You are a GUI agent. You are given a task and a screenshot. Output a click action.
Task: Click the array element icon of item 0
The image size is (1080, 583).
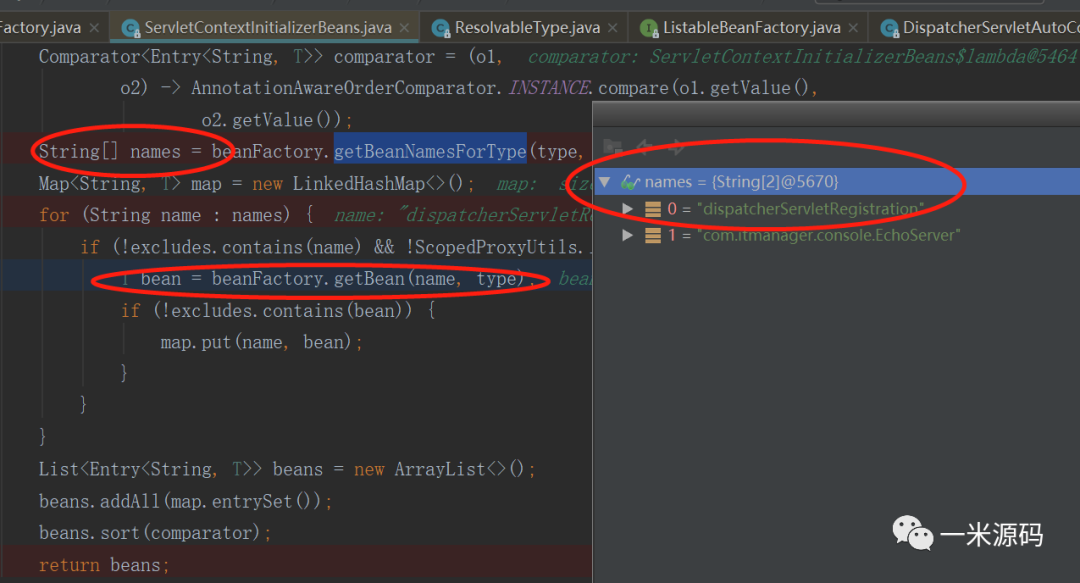click(x=653, y=209)
